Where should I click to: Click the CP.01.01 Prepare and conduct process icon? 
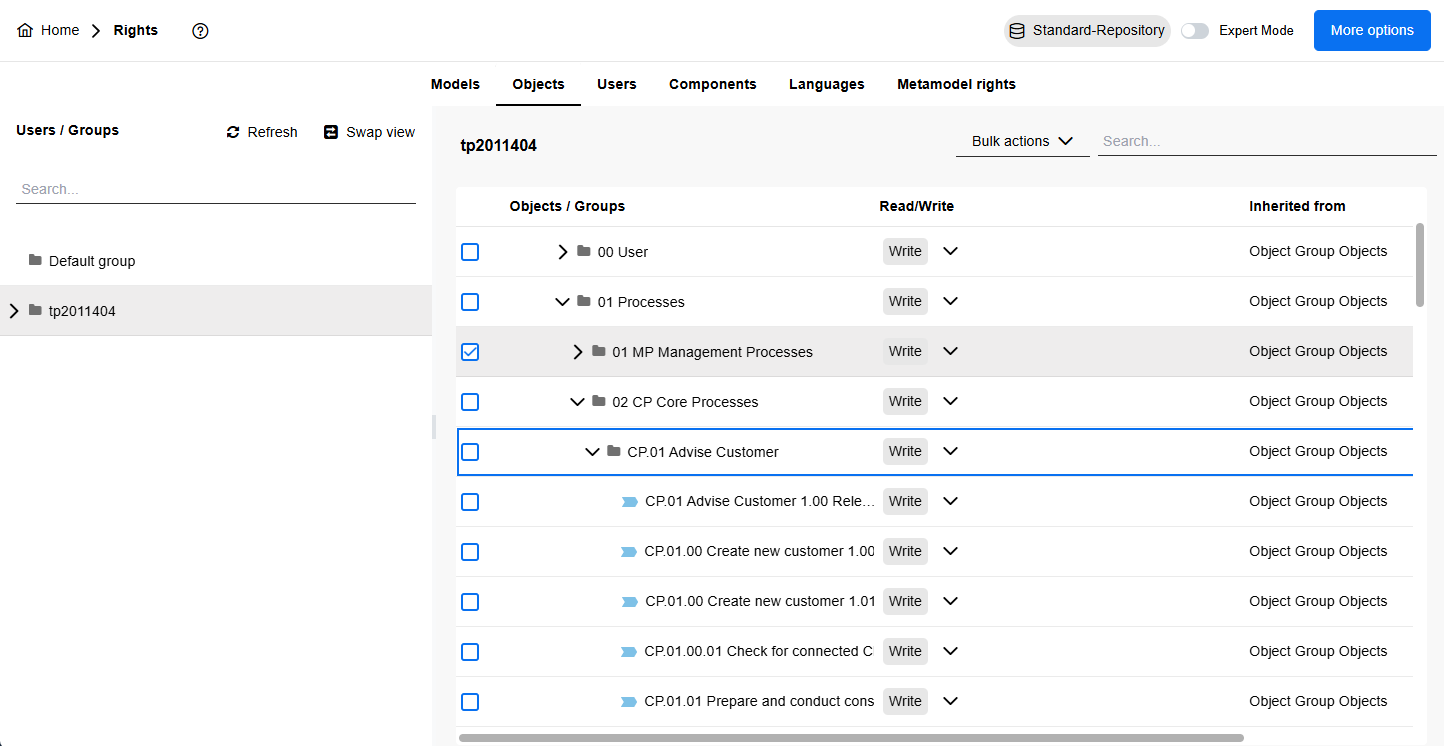tap(629, 702)
